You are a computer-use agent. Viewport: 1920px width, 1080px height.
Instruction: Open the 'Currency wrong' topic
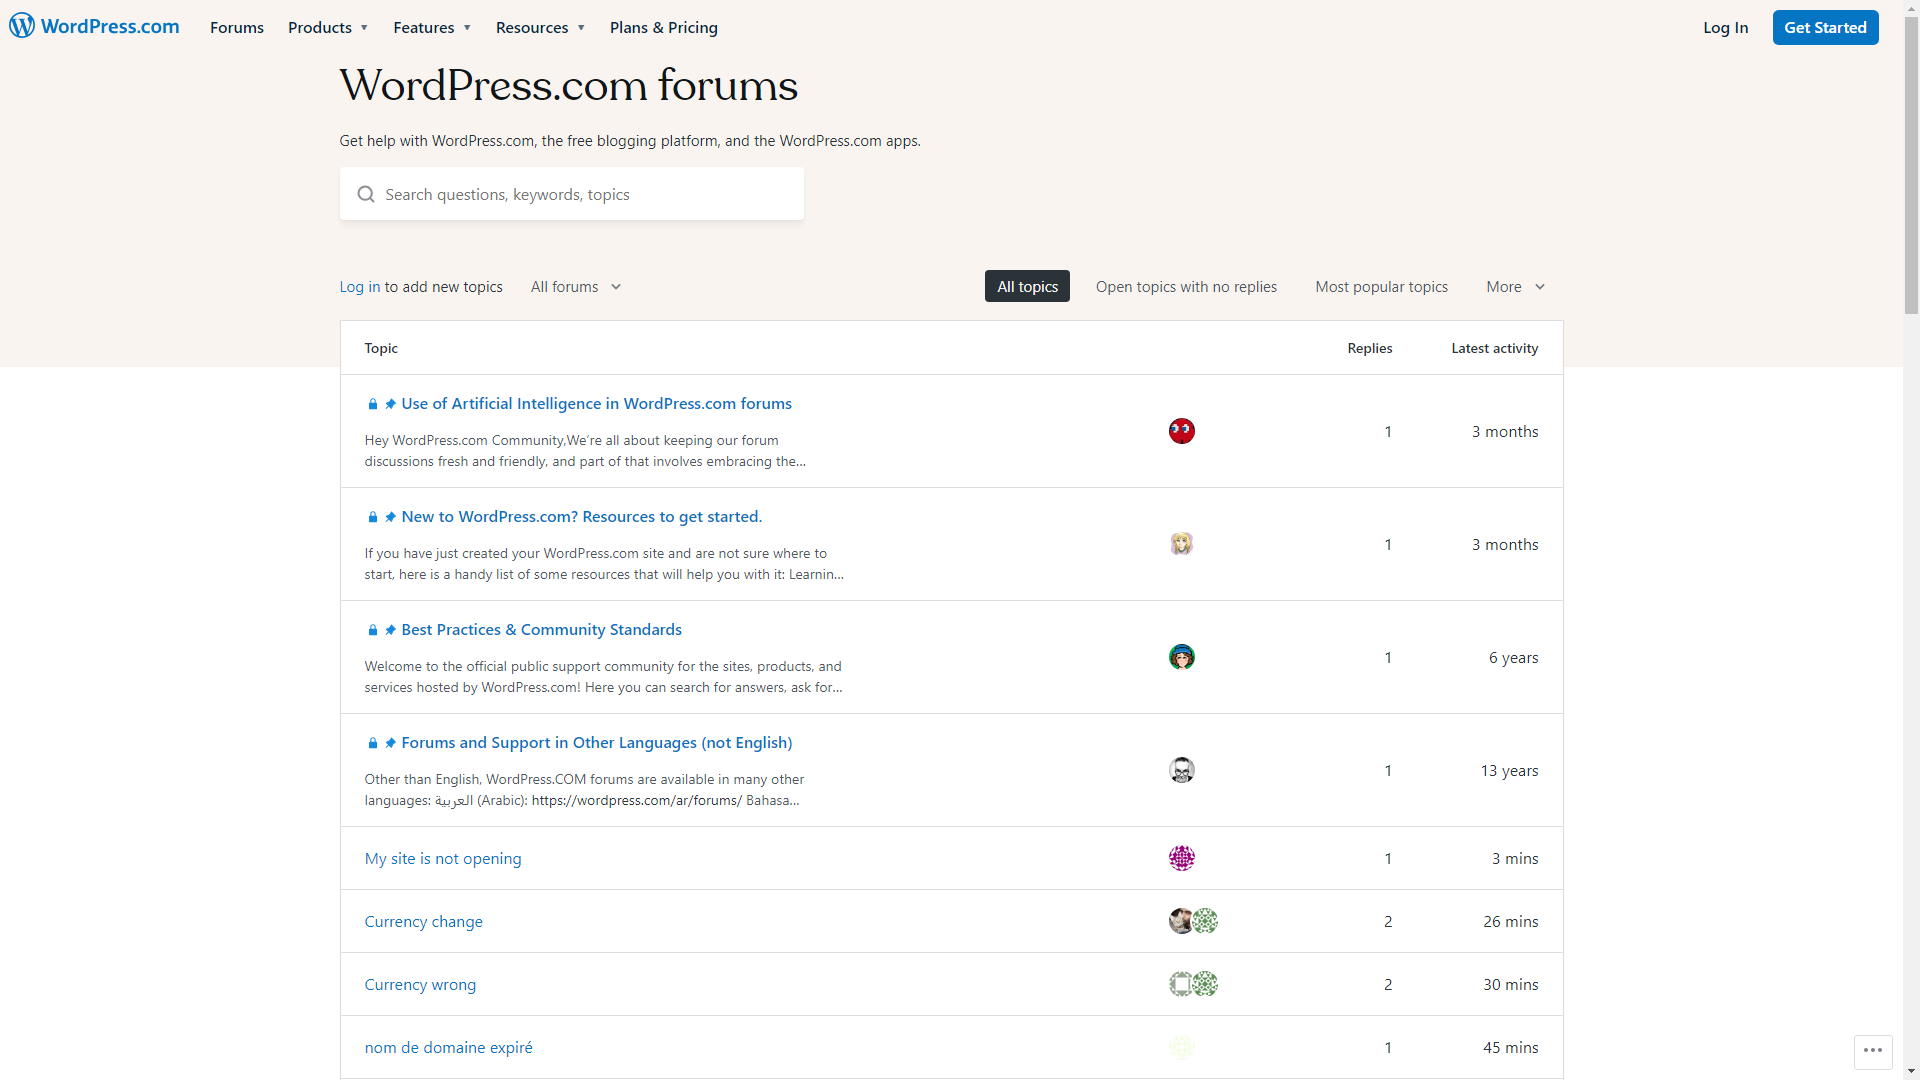click(420, 984)
